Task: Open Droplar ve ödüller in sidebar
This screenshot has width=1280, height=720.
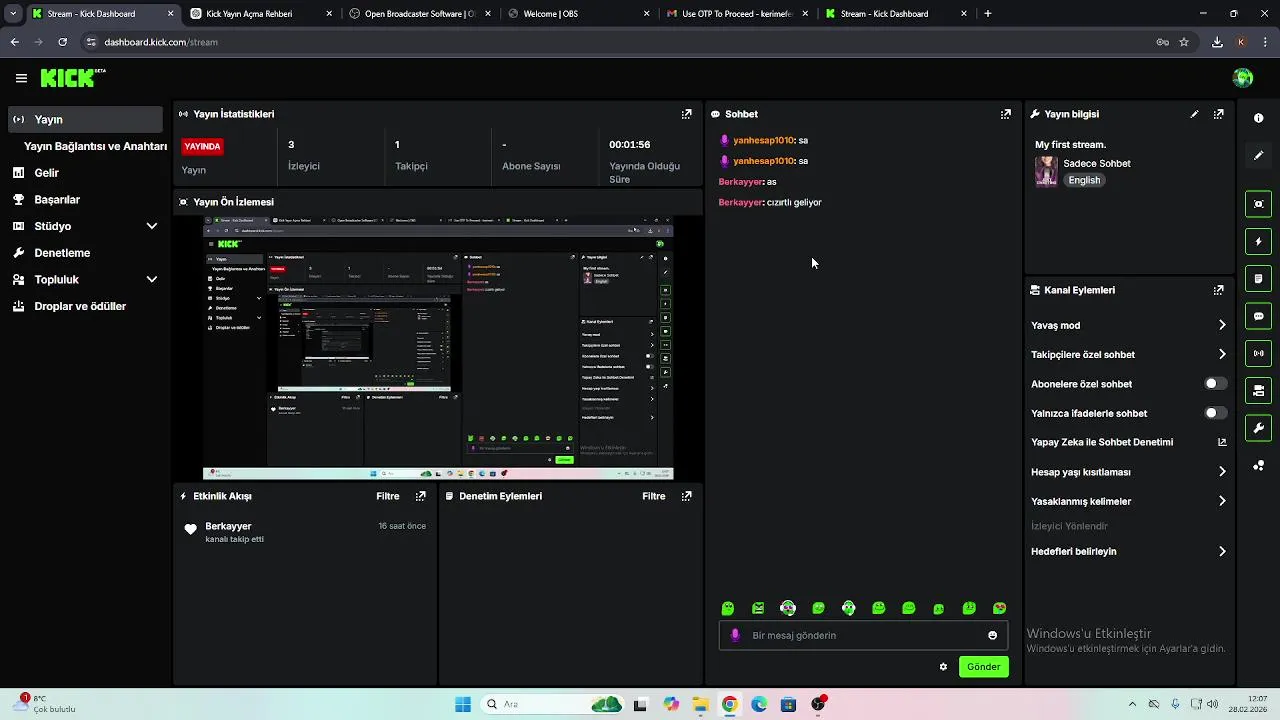Action: click(x=80, y=306)
